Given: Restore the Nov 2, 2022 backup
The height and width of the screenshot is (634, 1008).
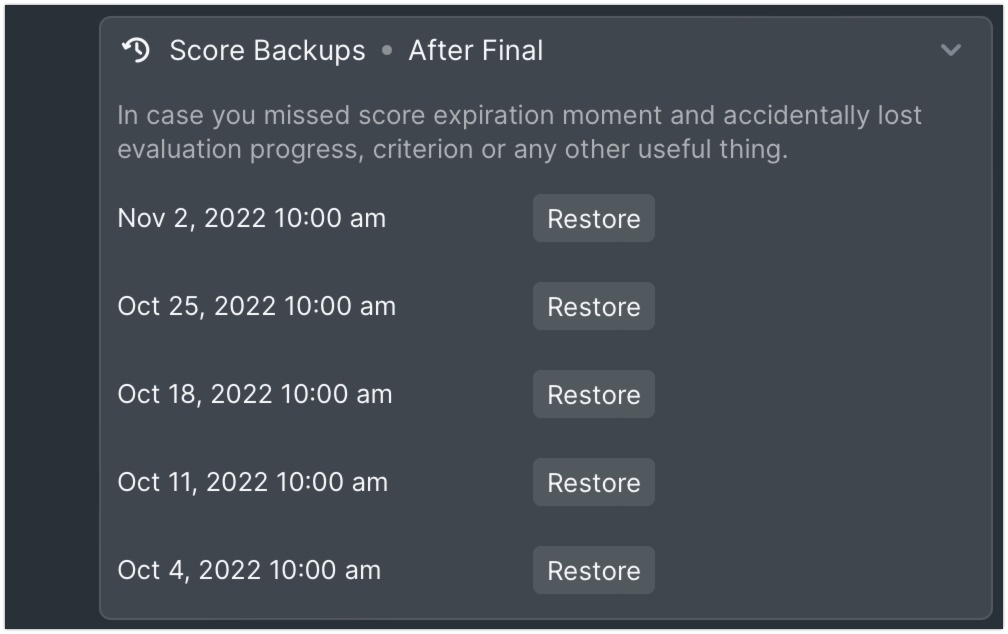Looking at the screenshot, I should 593,219.
